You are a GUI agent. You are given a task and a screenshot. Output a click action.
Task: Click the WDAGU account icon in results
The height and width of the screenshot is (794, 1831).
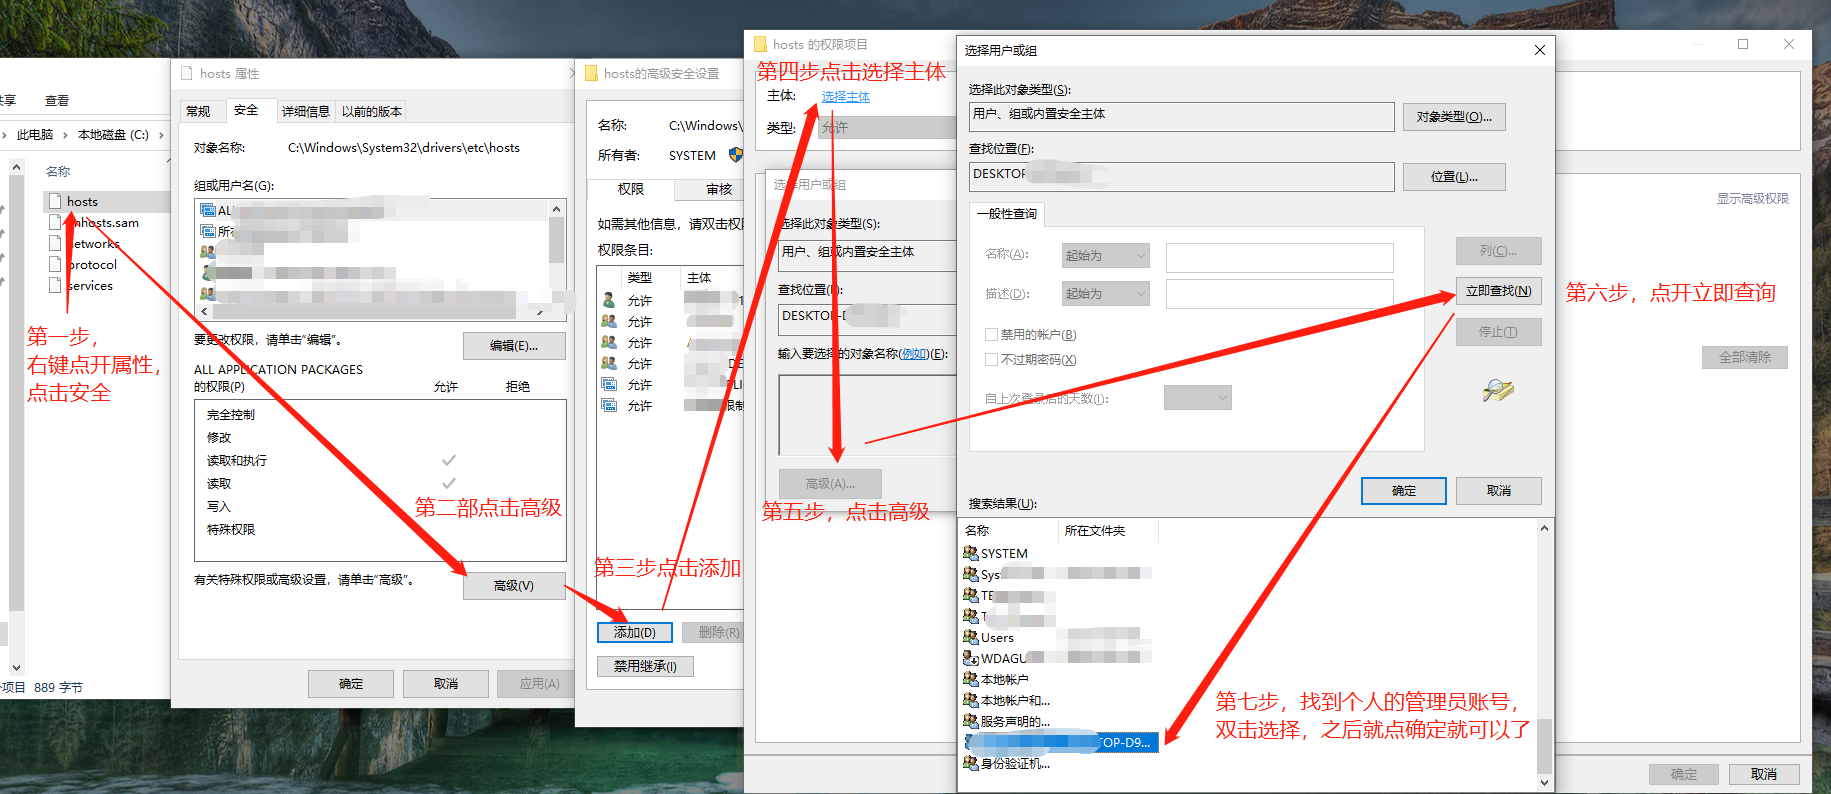(x=970, y=658)
